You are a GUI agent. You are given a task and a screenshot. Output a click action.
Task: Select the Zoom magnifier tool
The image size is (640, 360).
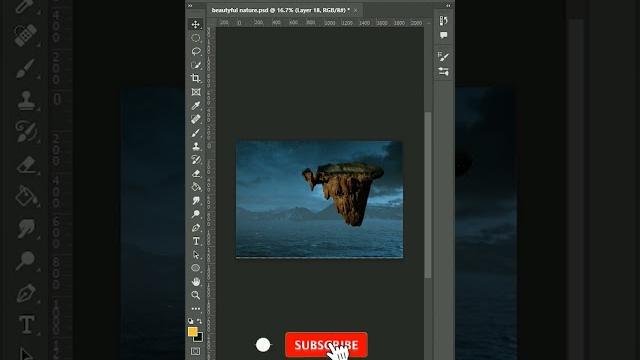coord(196,295)
